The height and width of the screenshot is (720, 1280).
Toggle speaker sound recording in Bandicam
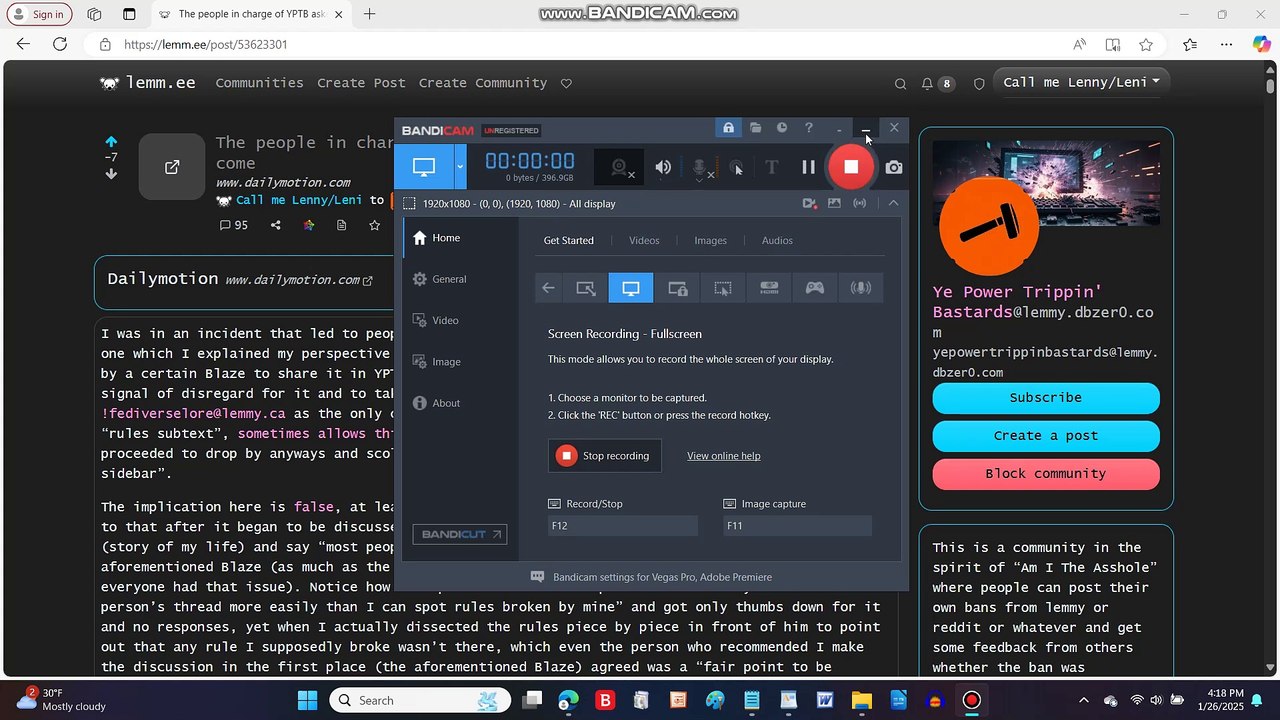[663, 167]
